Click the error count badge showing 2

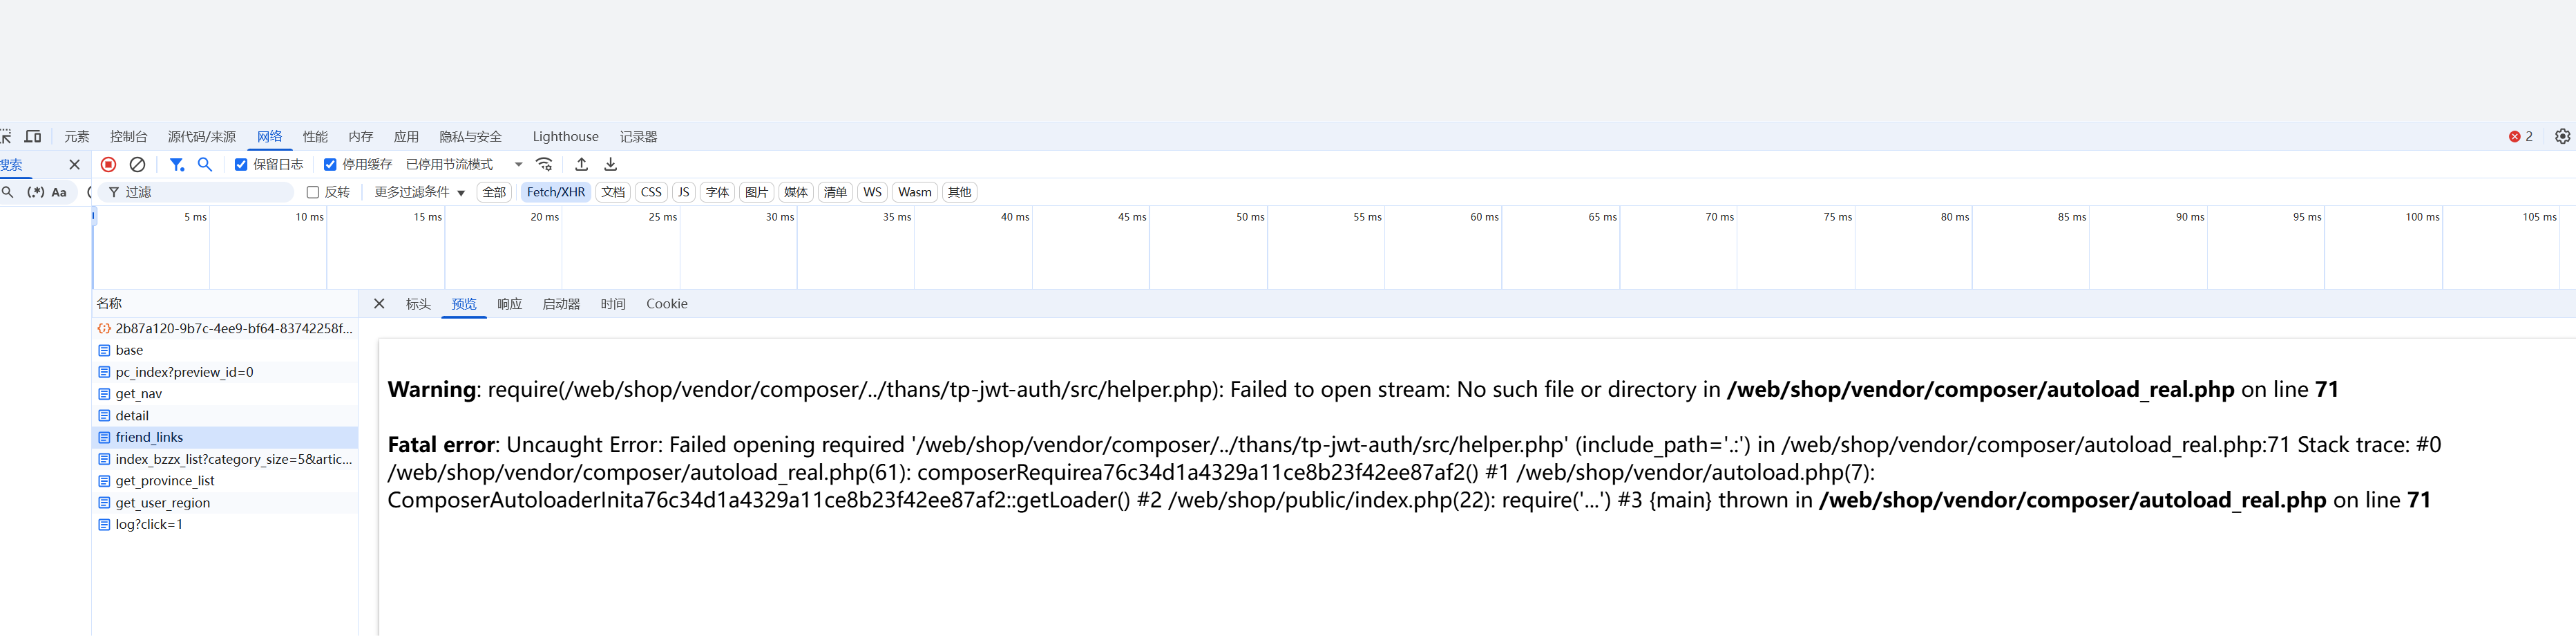(2520, 136)
